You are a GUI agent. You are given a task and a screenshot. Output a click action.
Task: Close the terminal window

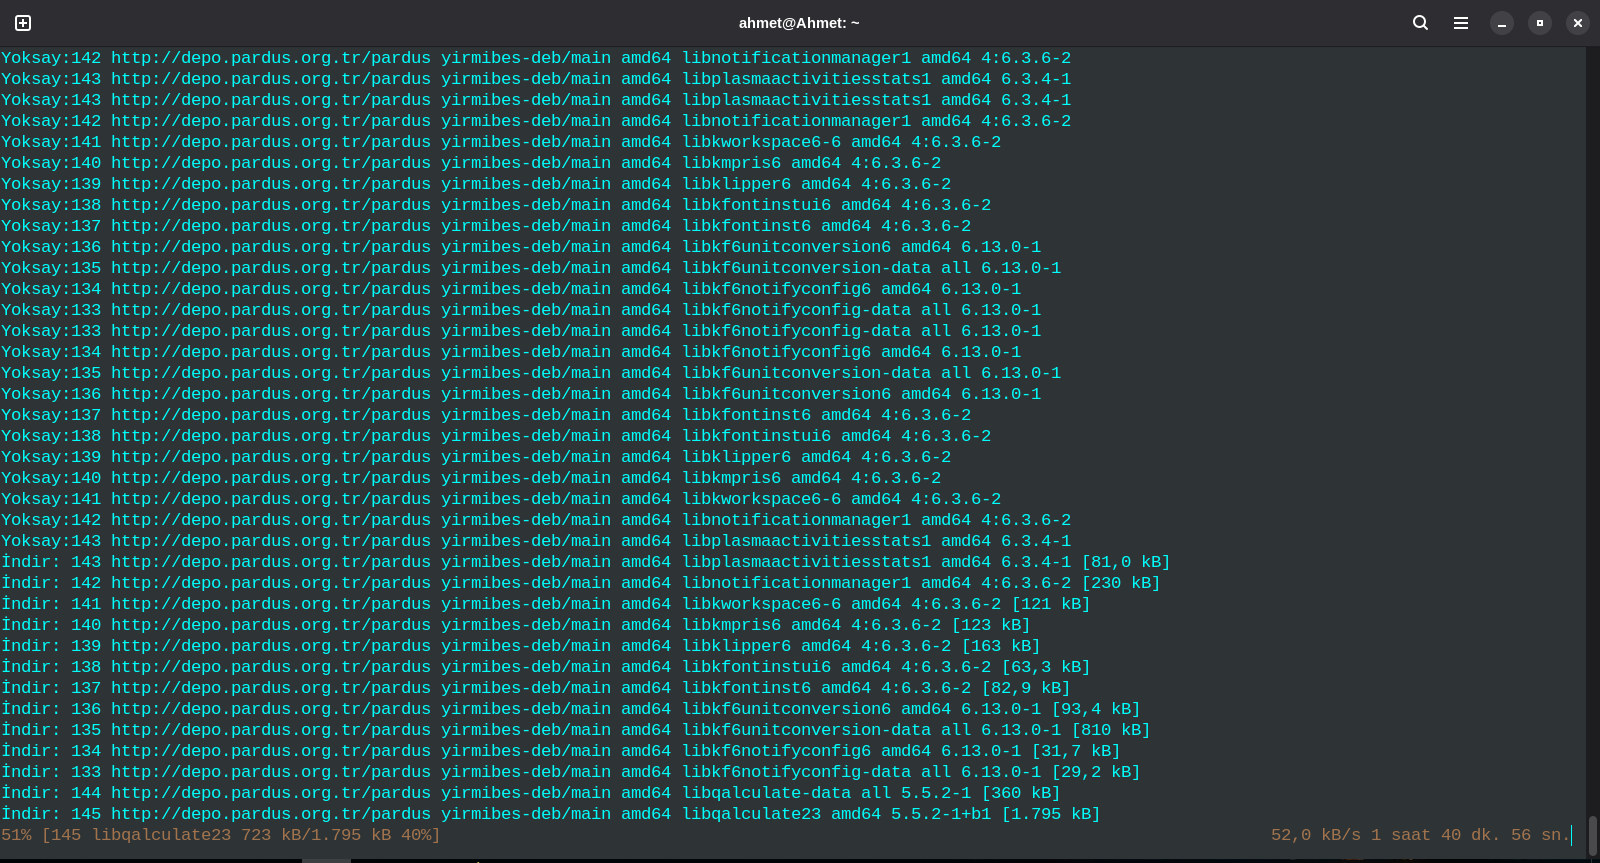click(x=1578, y=23)
